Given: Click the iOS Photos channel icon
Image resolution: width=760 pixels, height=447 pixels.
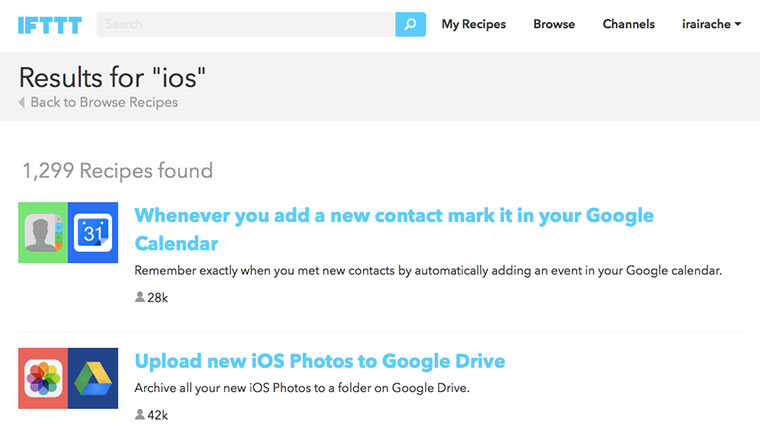Looking at the screenshot, I should coord(43,378).
